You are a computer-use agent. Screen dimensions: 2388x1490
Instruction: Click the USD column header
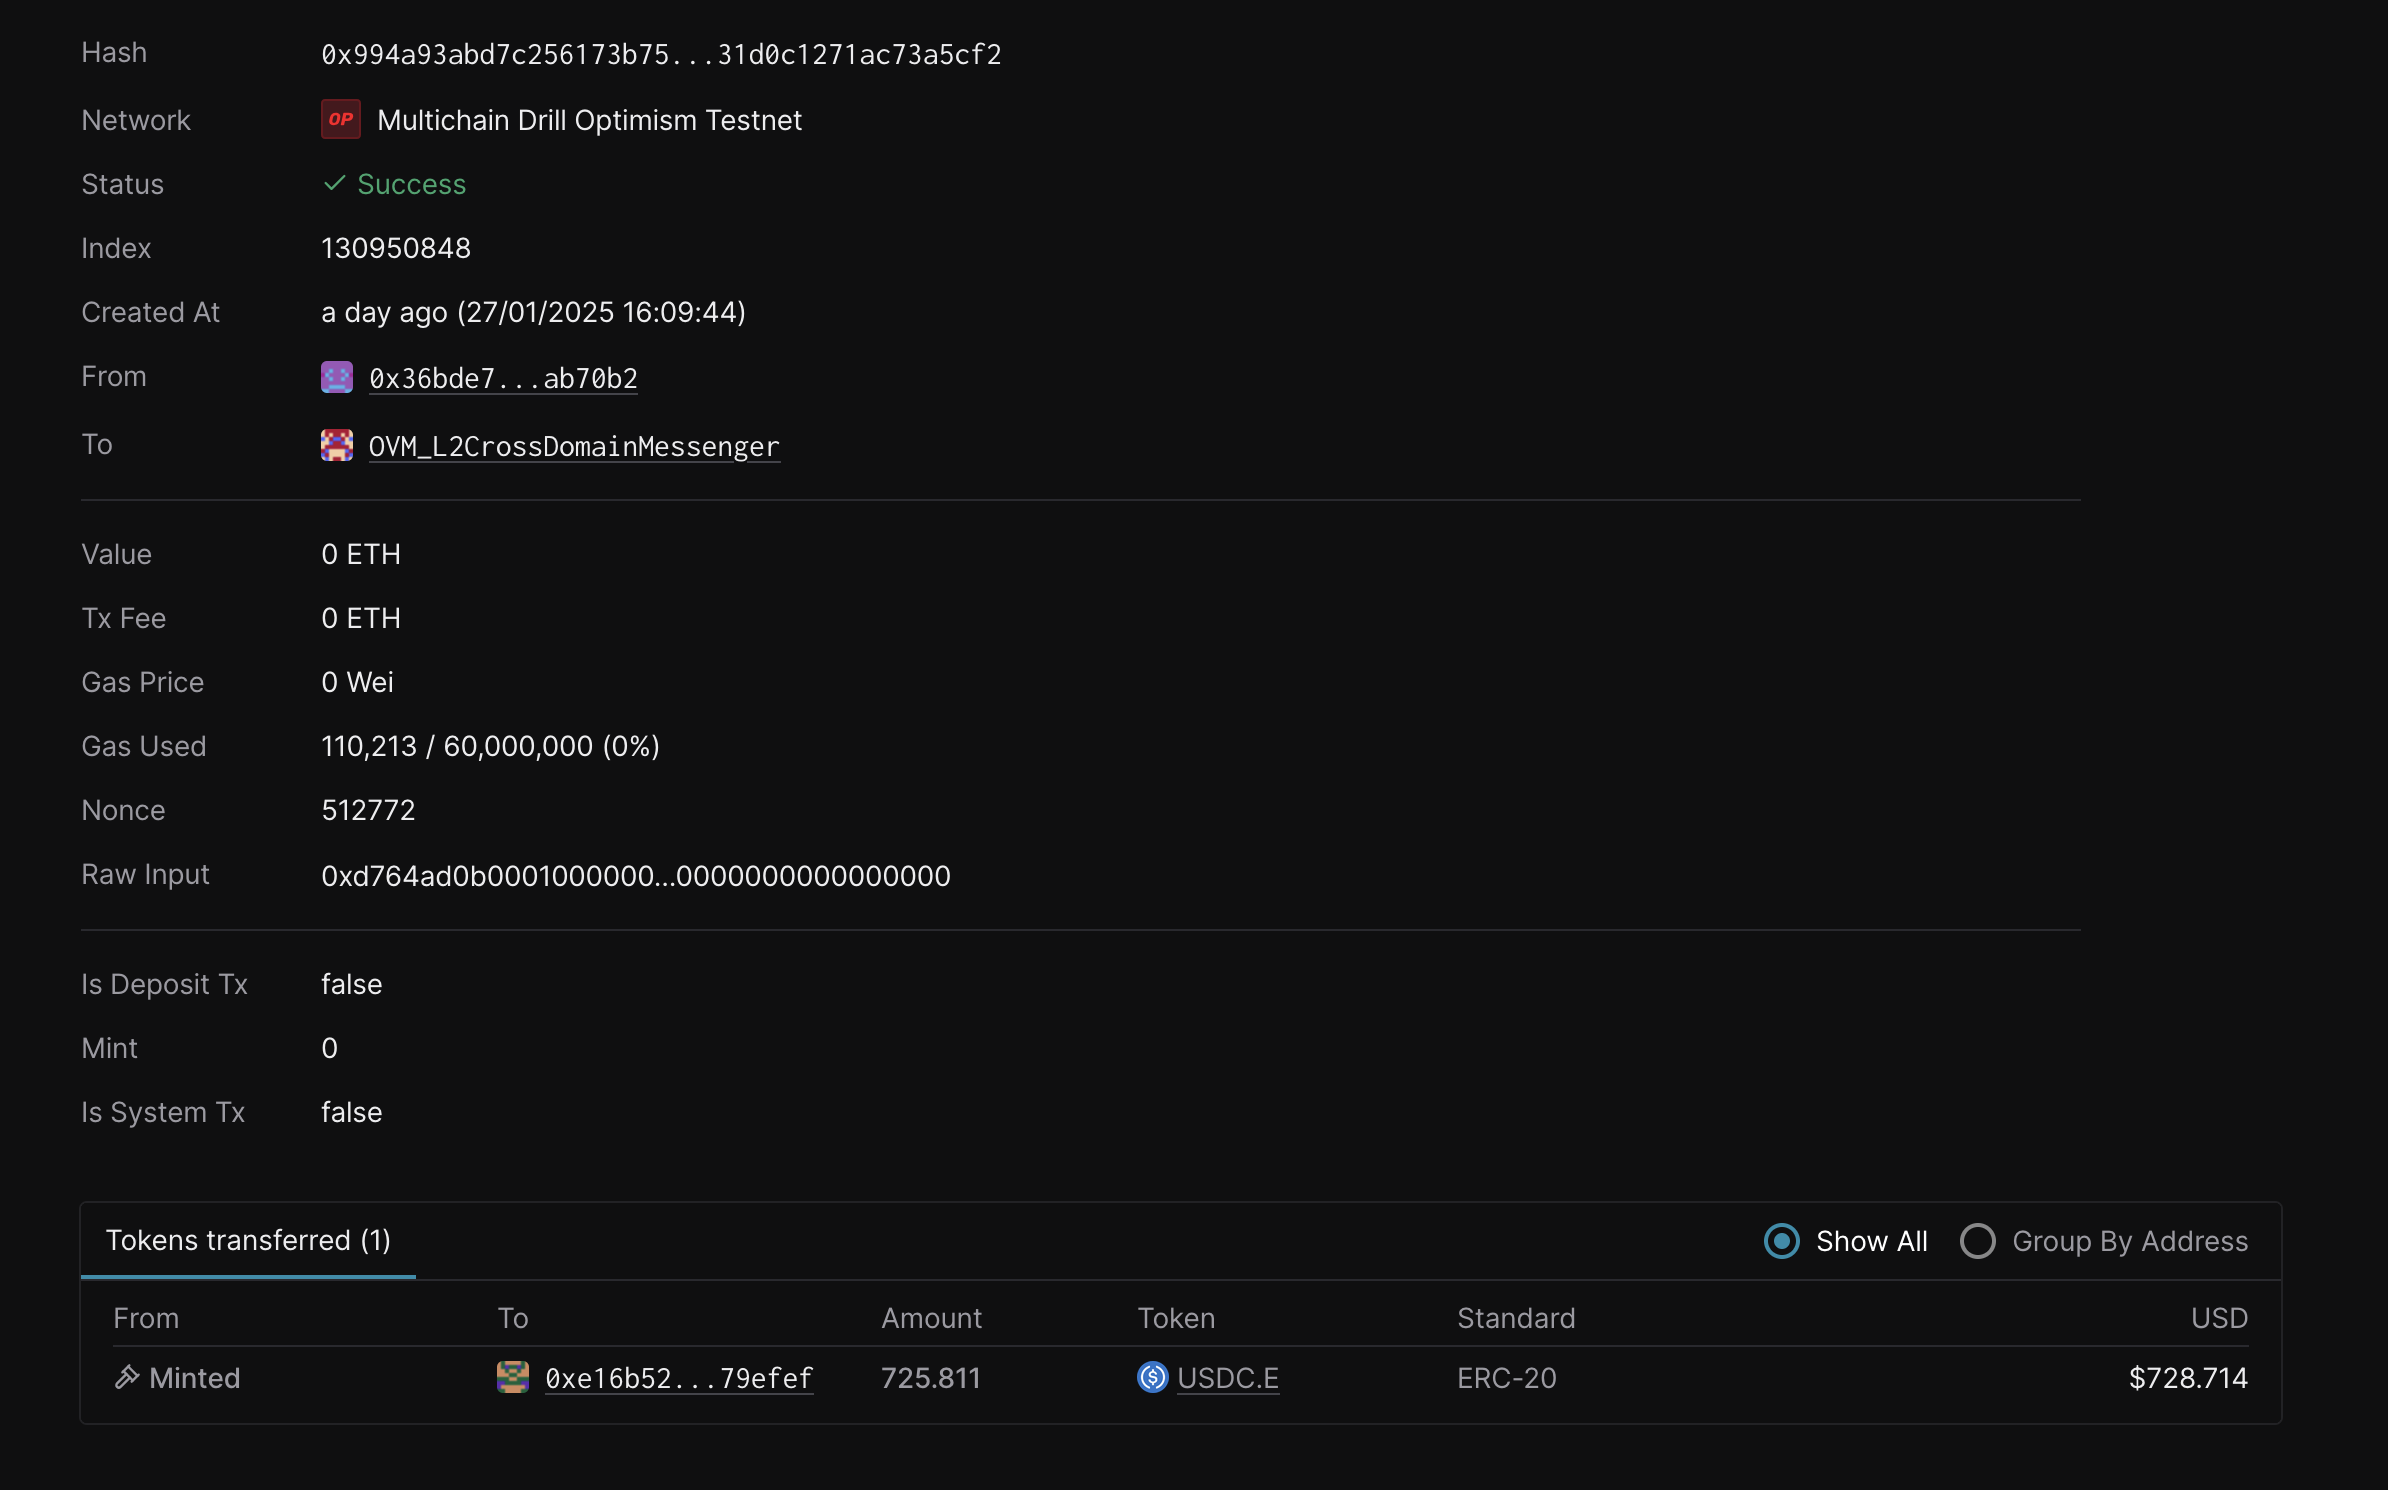tap(2219, 1318)
